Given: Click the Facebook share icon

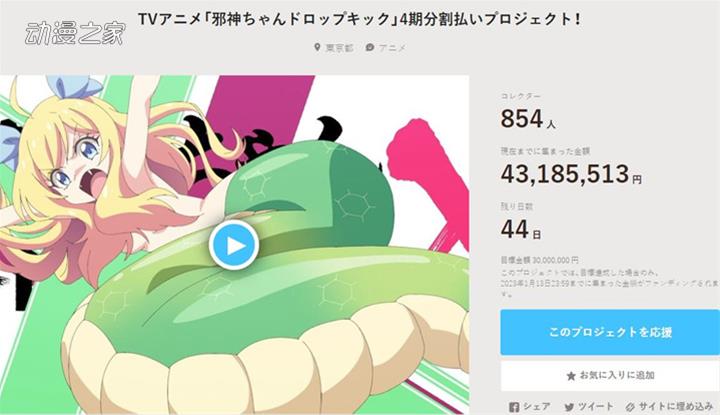Looking at the screenshot, I should (x=514, y=407).
